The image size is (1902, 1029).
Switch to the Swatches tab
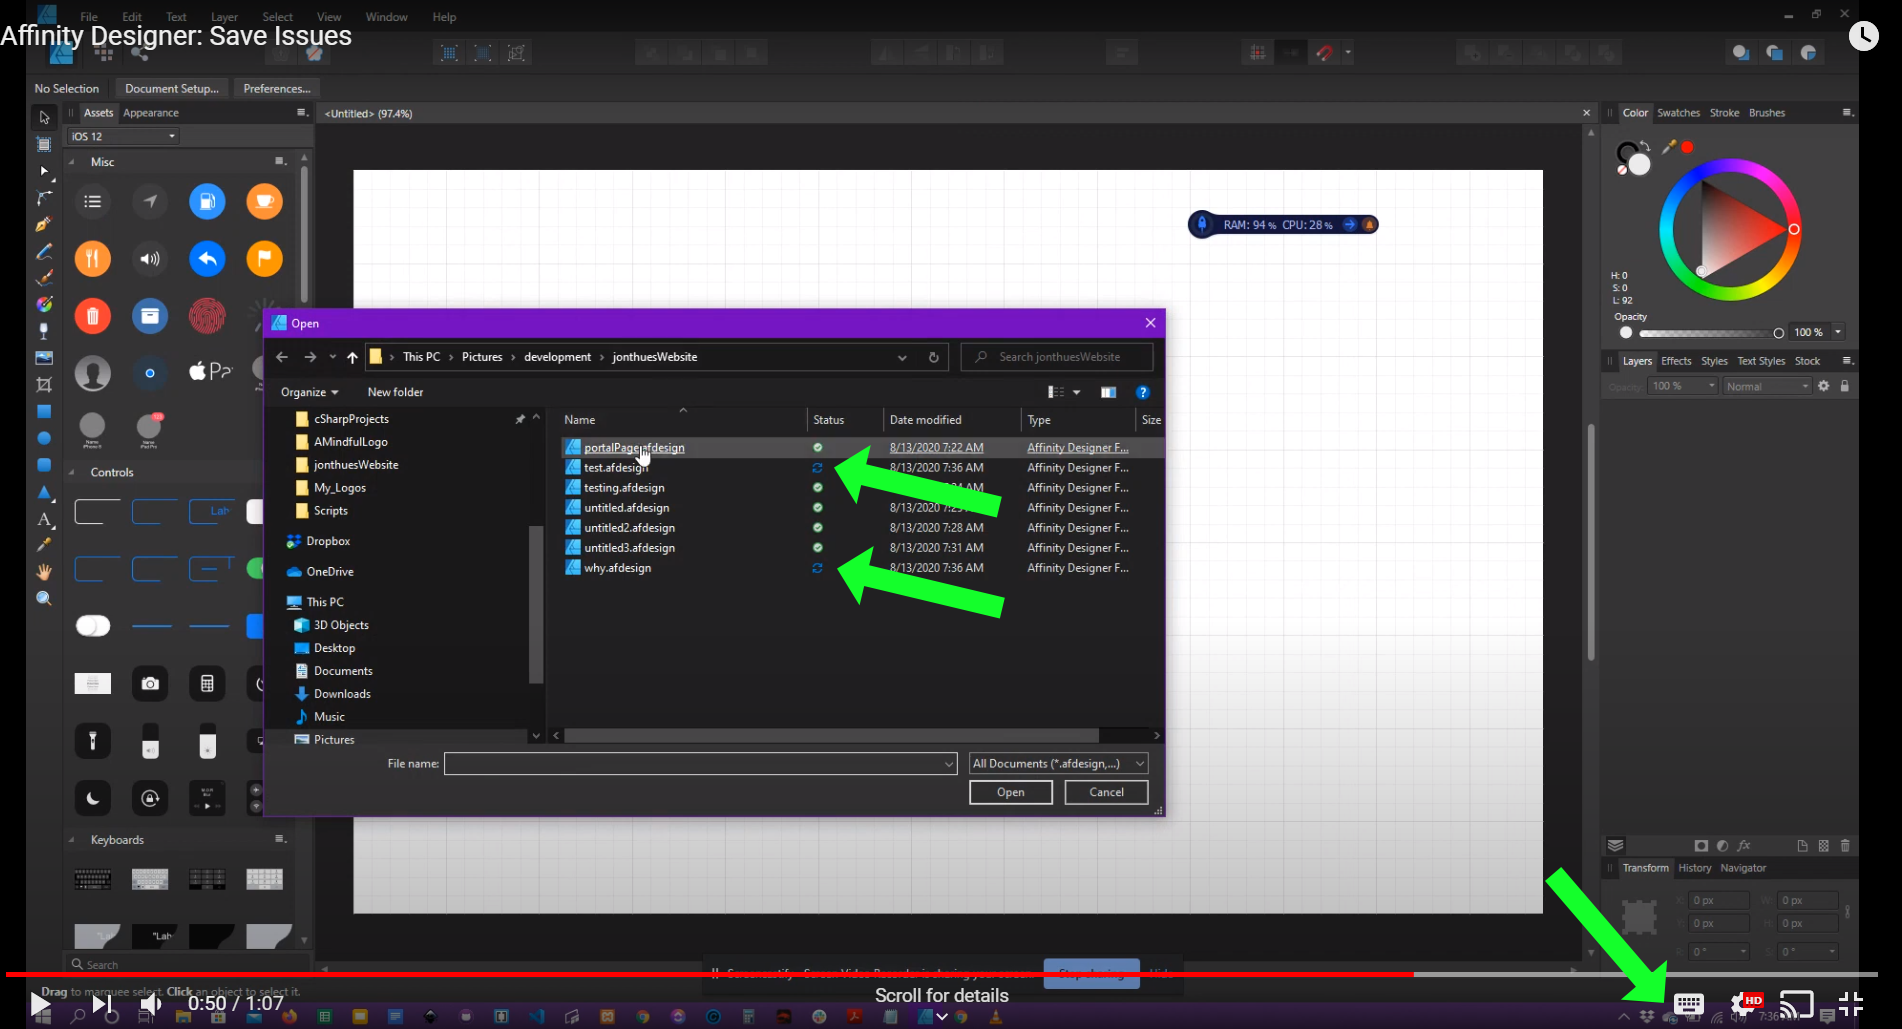(x=1678, y=113)
